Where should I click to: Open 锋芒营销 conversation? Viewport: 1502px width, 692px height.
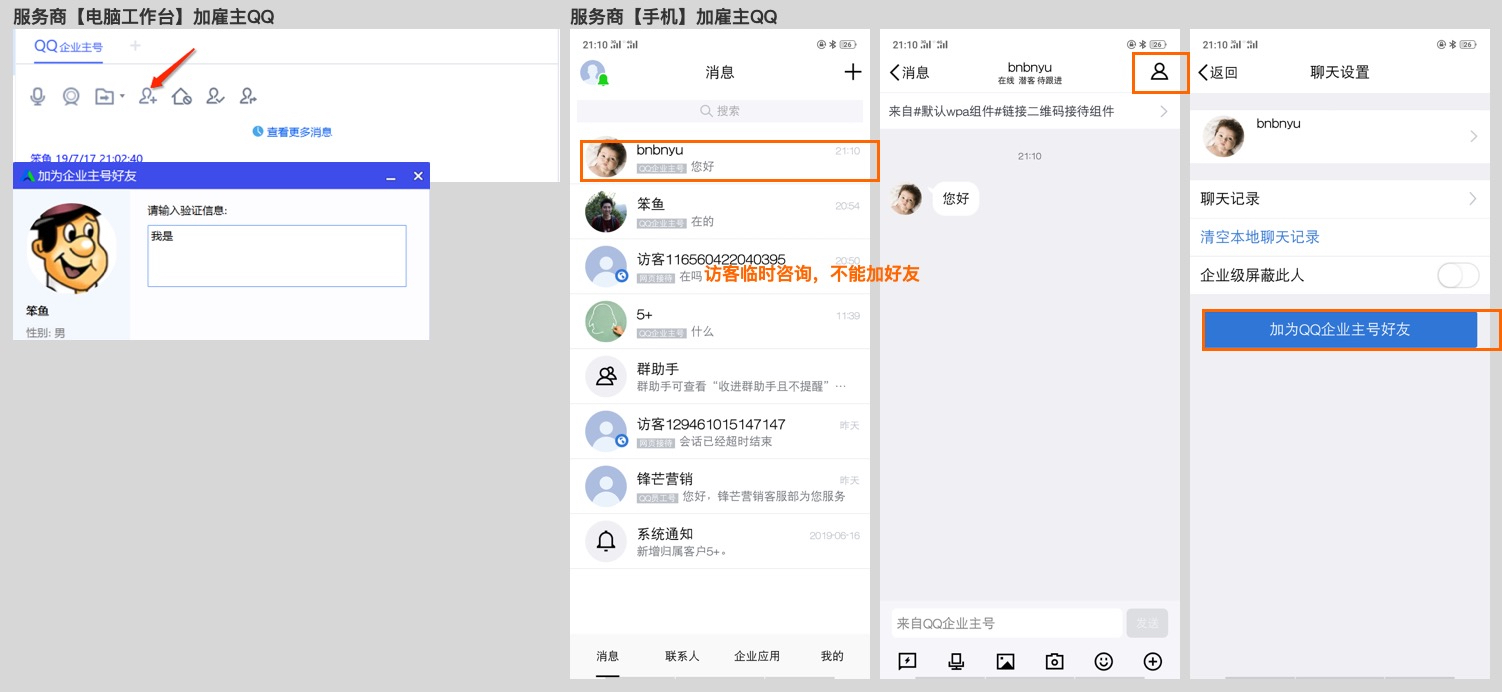coord(720,487)
